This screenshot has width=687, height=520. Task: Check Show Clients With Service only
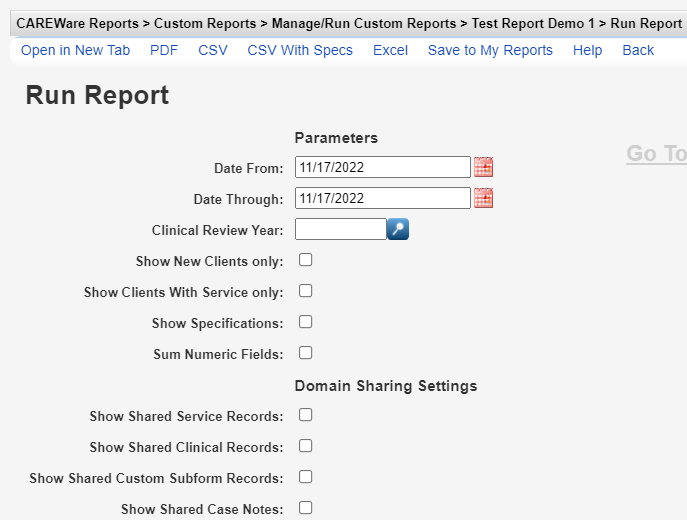306,291
